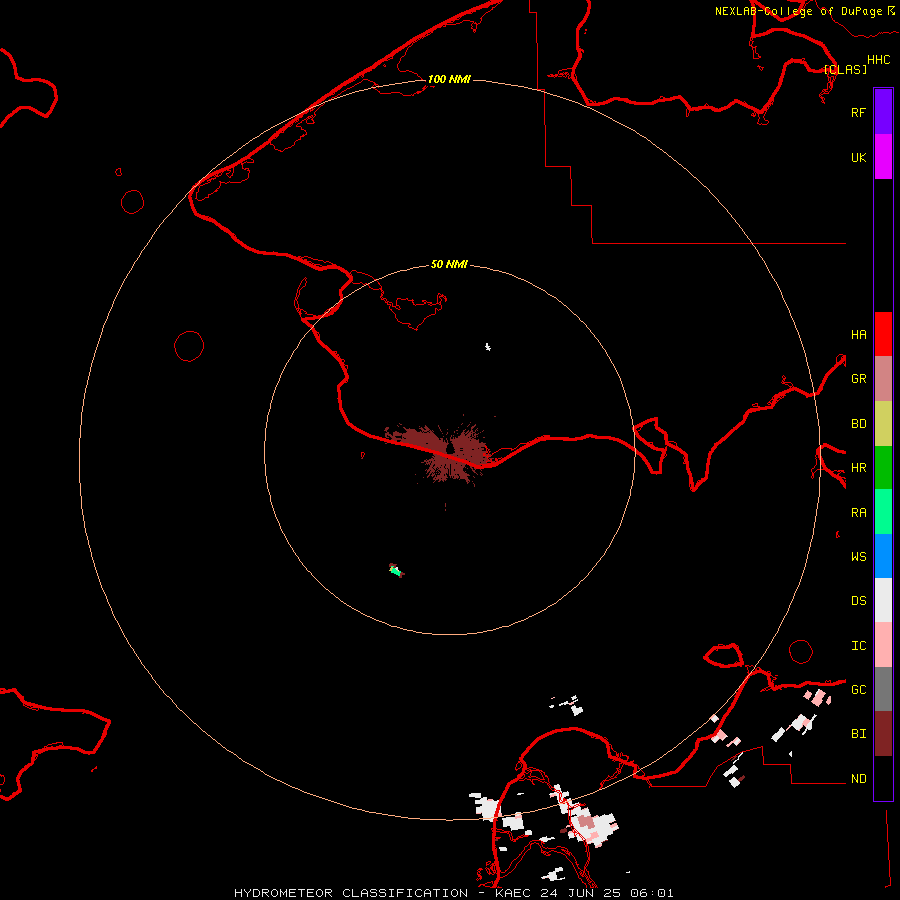Click the WS legend label

858,556
